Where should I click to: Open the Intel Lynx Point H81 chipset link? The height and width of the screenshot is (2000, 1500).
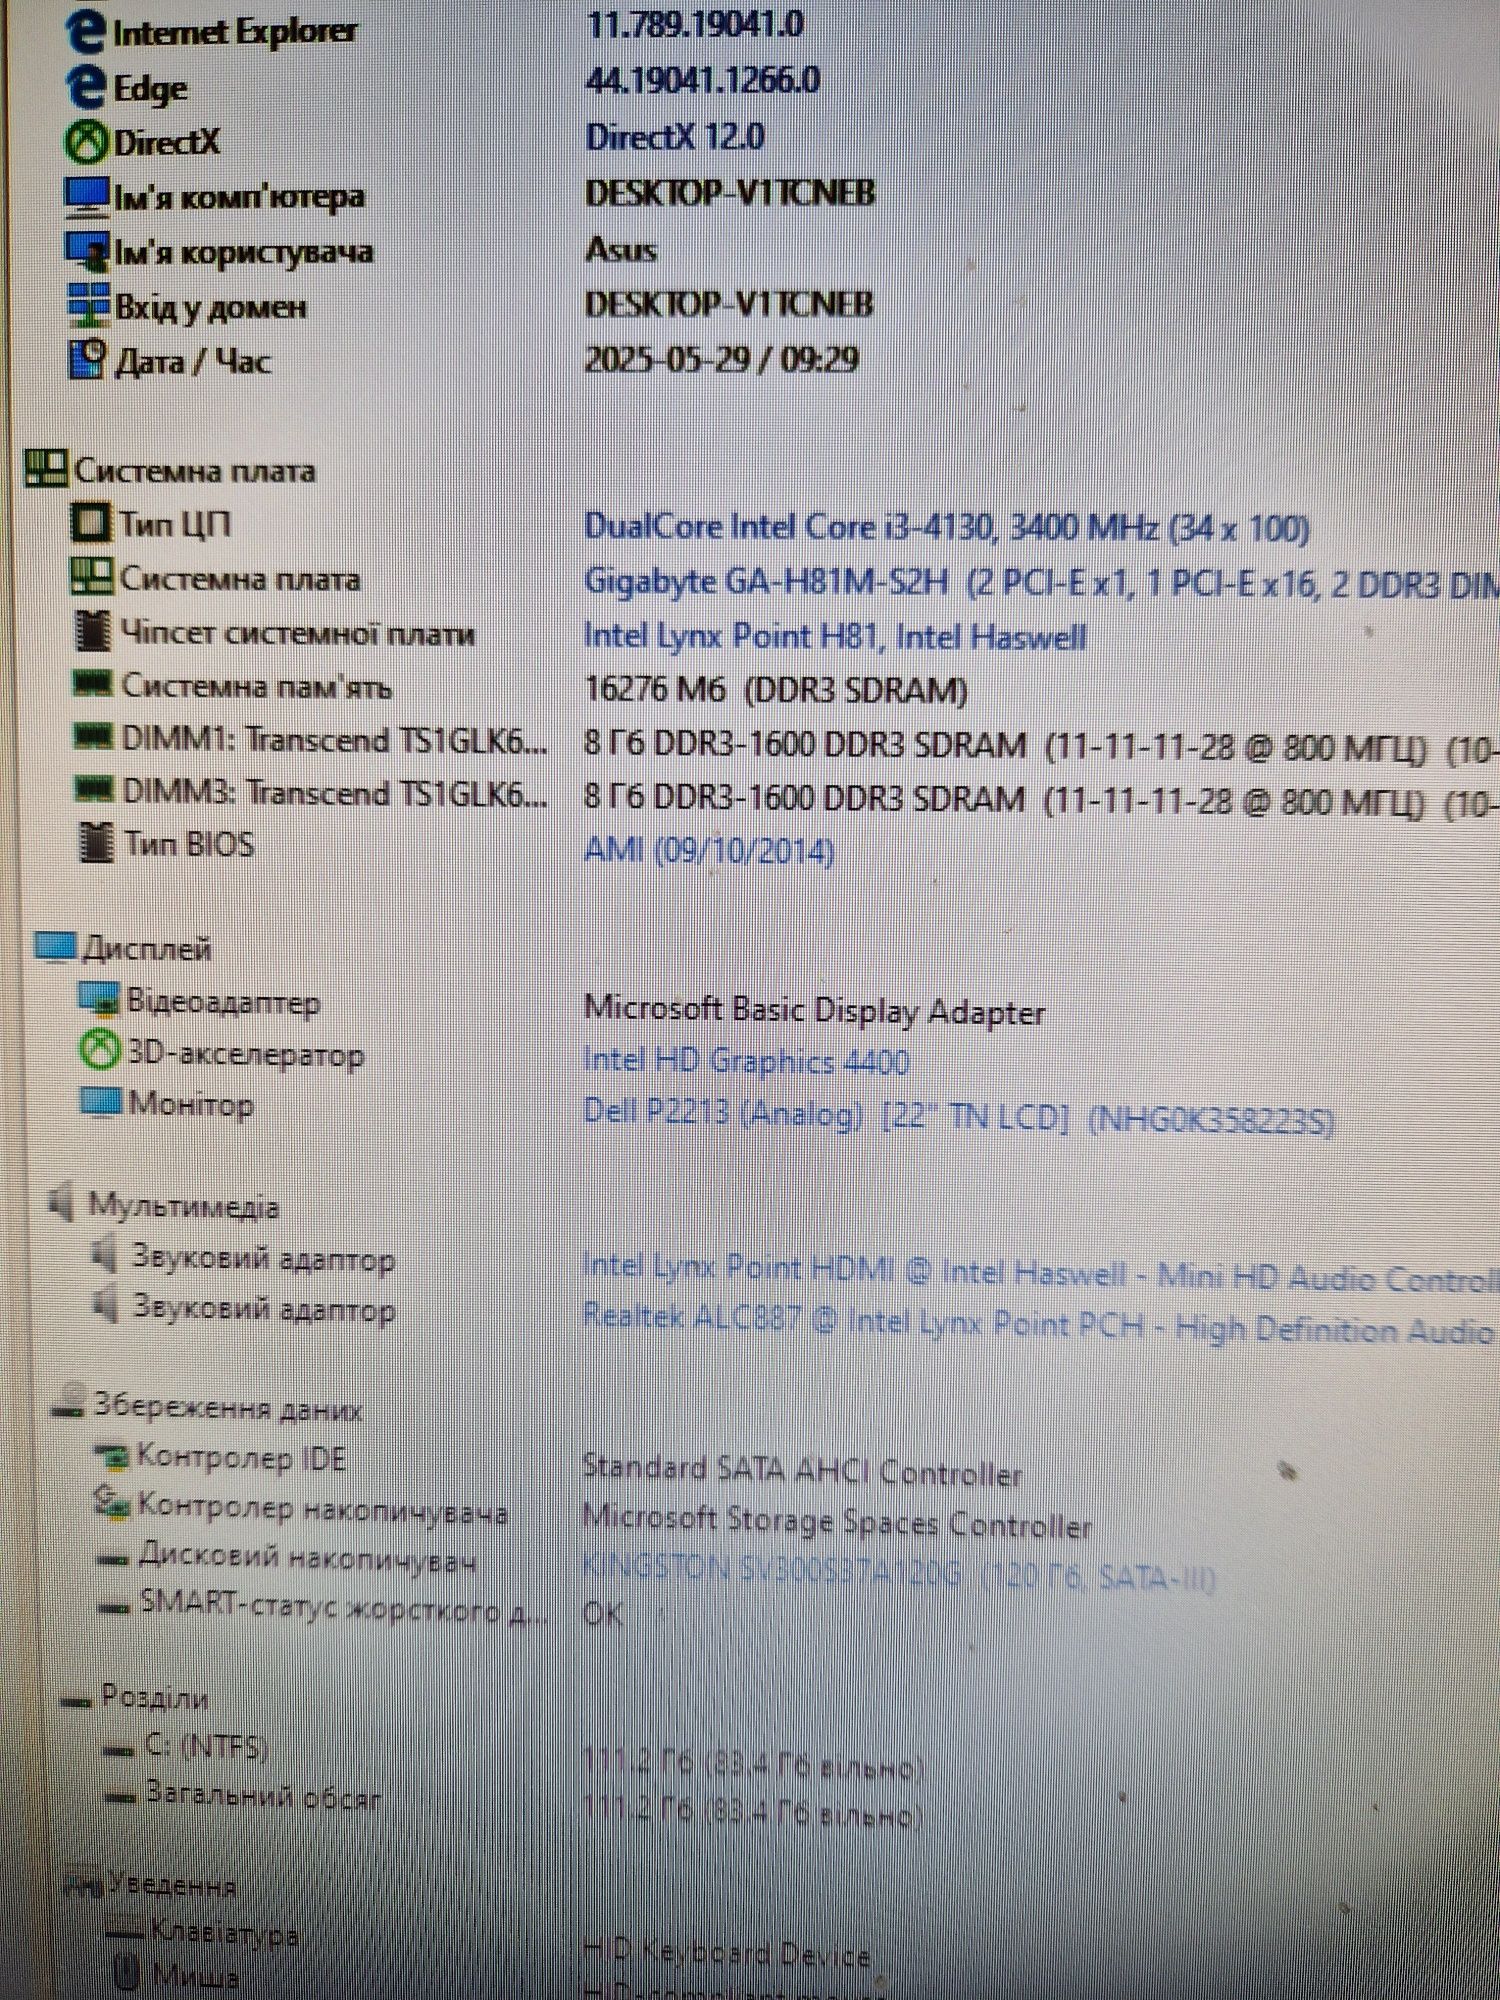click(x=835, y=636)
